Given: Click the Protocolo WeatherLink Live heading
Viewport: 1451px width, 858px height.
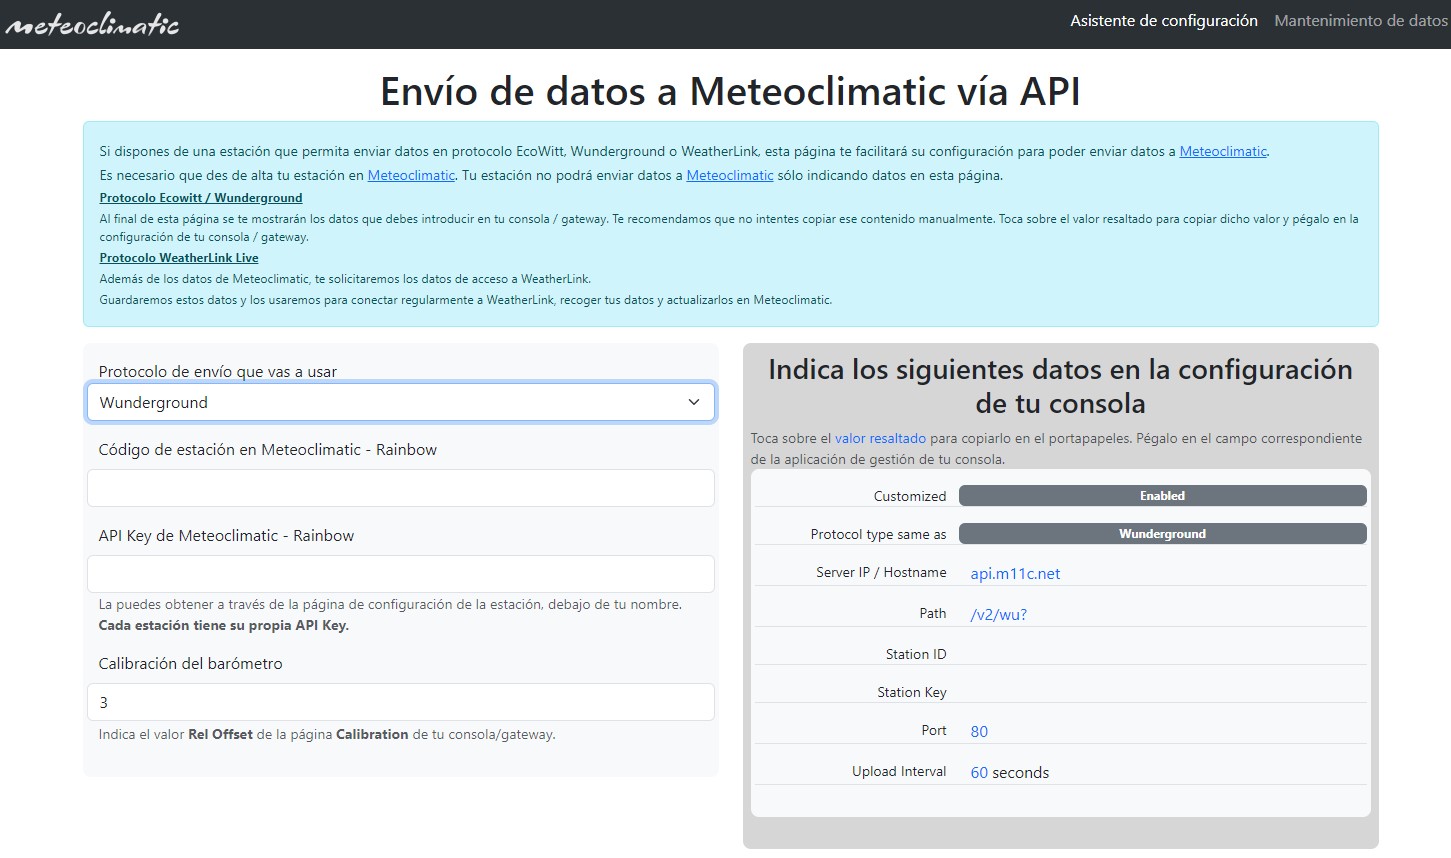Looking at the screenshot, I should tap(178, 258).
